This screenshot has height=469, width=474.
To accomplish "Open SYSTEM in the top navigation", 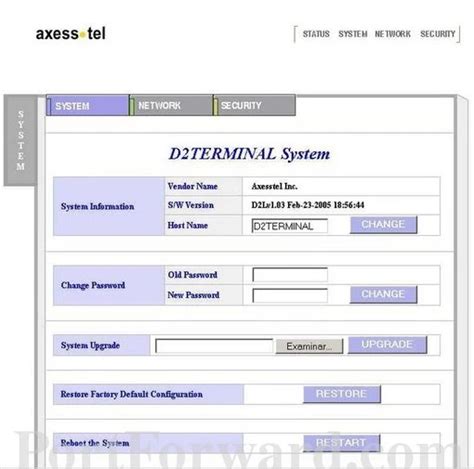I will coord(353,34).
